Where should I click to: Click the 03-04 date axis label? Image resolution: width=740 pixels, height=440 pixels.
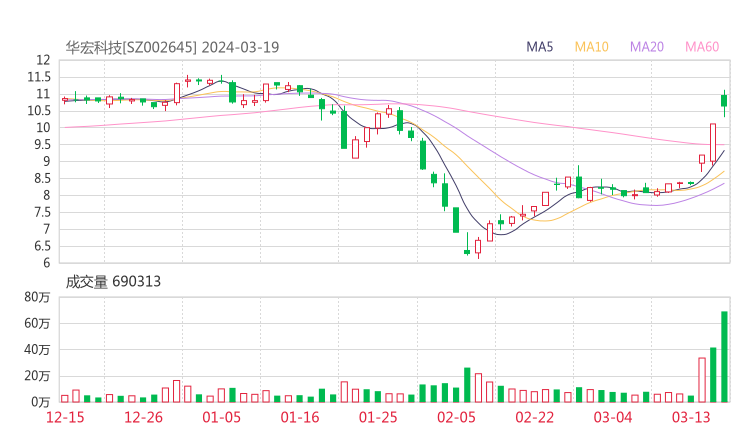tap(613, 417)
